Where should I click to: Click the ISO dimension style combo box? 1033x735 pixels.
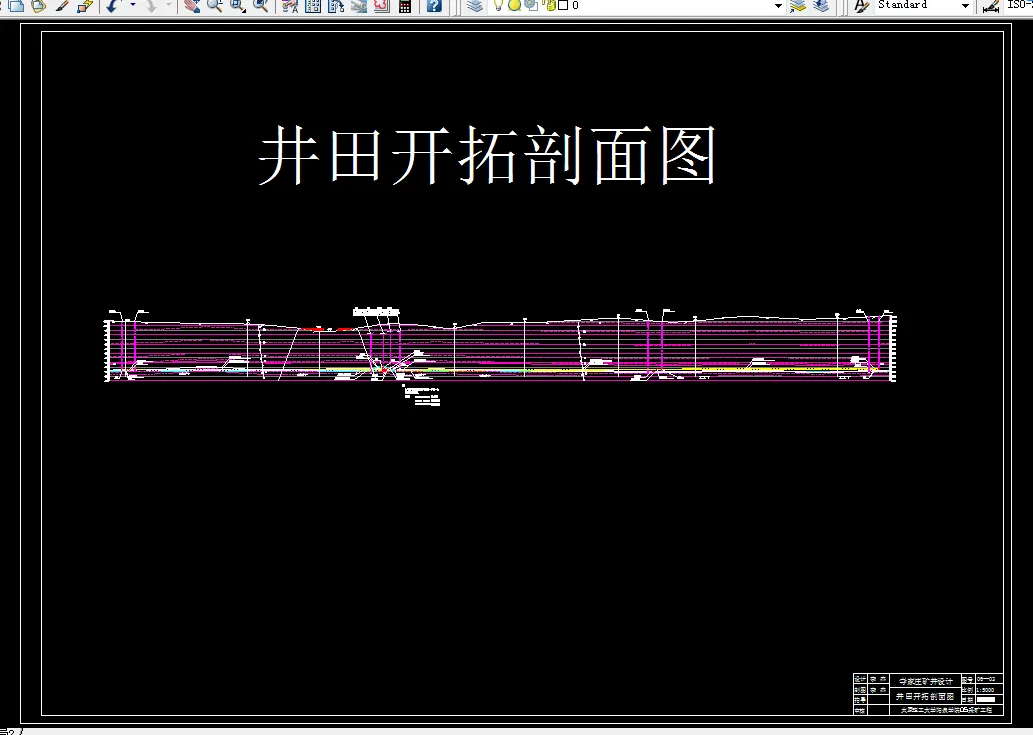1019,5
